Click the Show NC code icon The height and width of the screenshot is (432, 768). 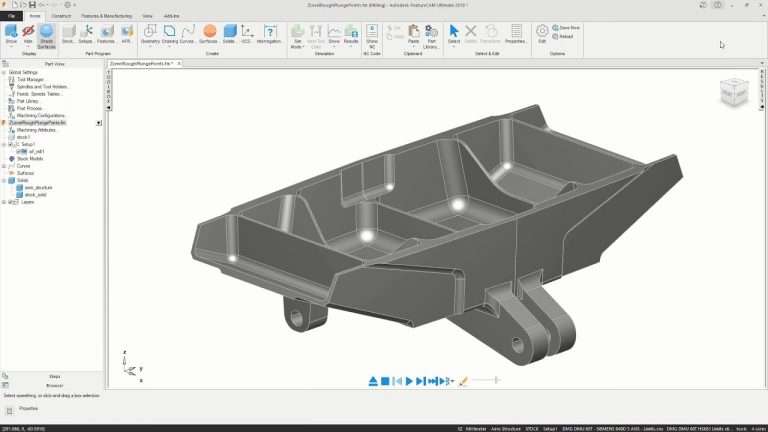372,35
